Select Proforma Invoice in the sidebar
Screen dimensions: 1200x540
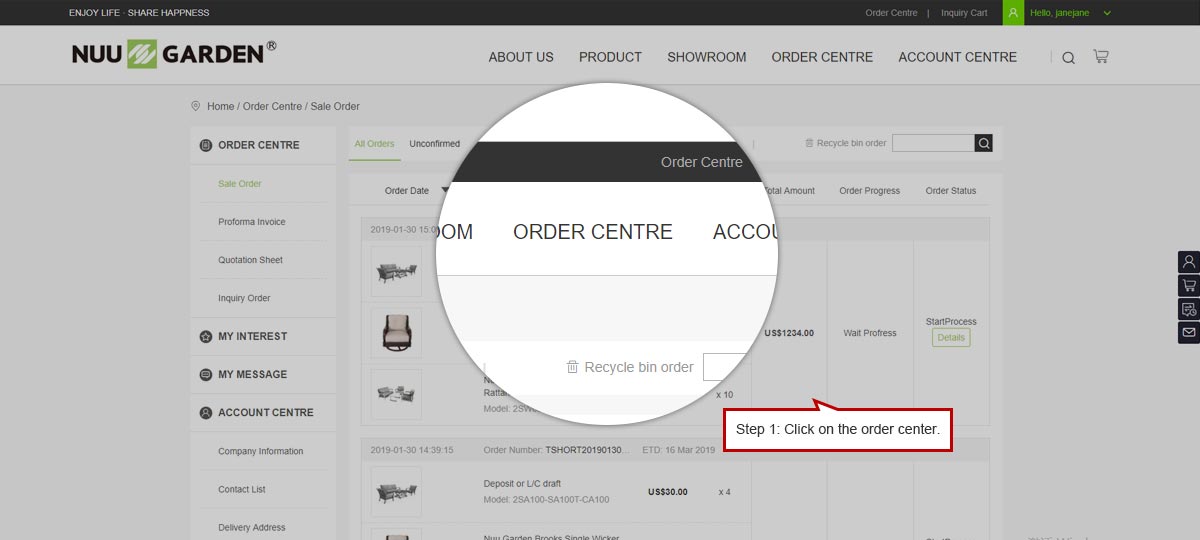point(252,222)
